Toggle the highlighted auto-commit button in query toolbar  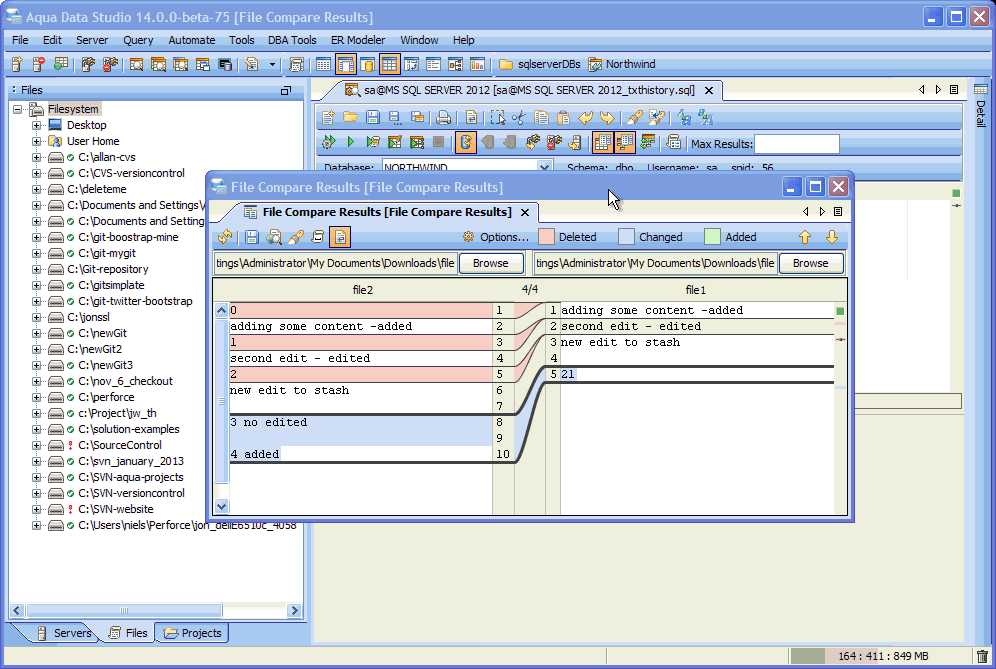pos(466,142)
